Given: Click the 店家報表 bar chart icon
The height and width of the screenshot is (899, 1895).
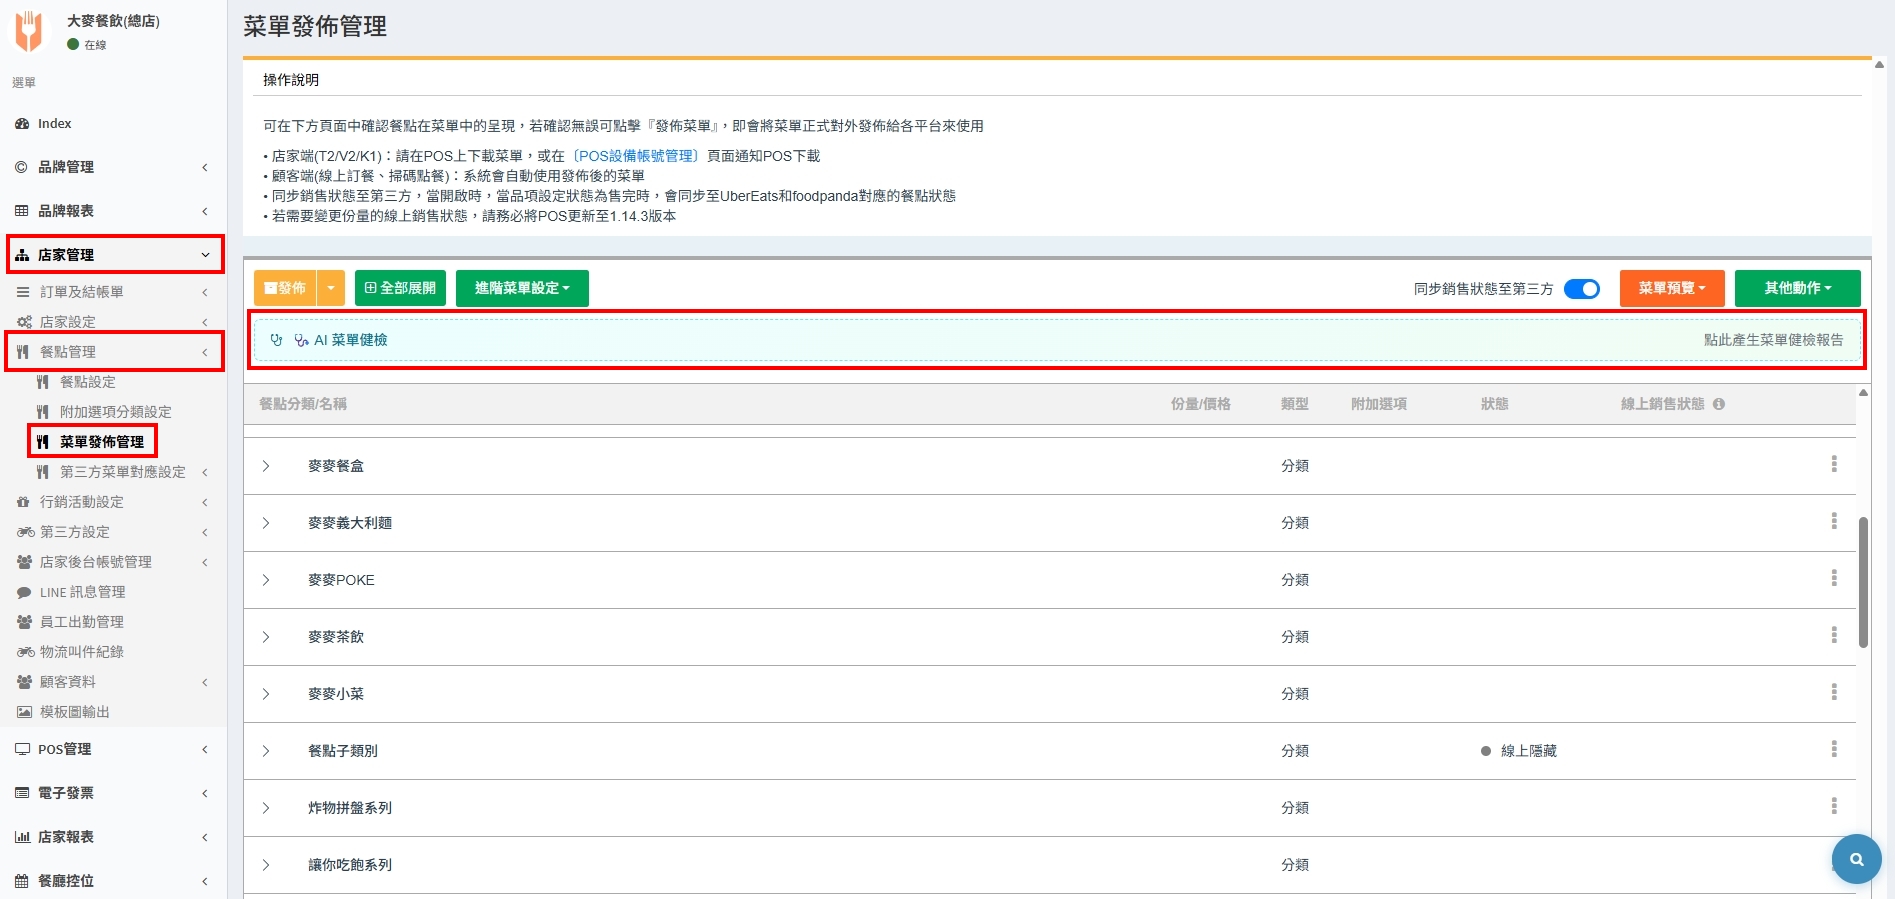Looking at the screenshot, I should tap(22, 837).
